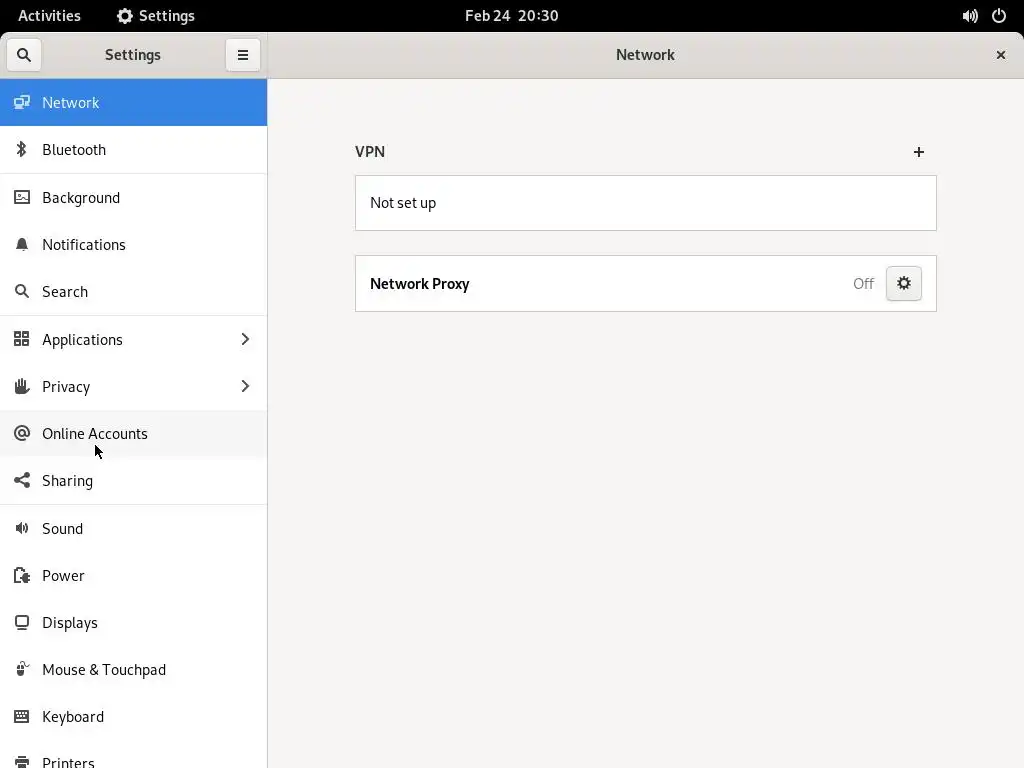Click the Network sidebar icon
This screenshot has width=1024, height=768.
(22, 102)
